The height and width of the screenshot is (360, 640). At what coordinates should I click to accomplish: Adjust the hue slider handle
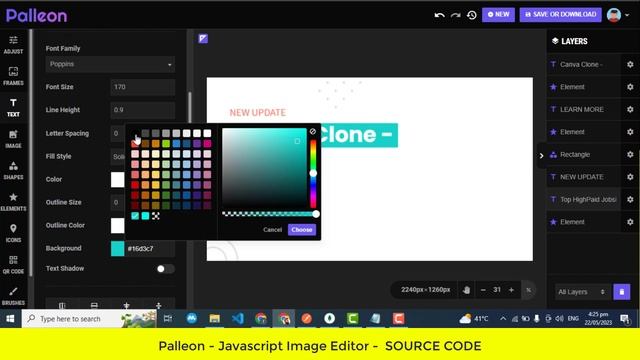[313, 173]
